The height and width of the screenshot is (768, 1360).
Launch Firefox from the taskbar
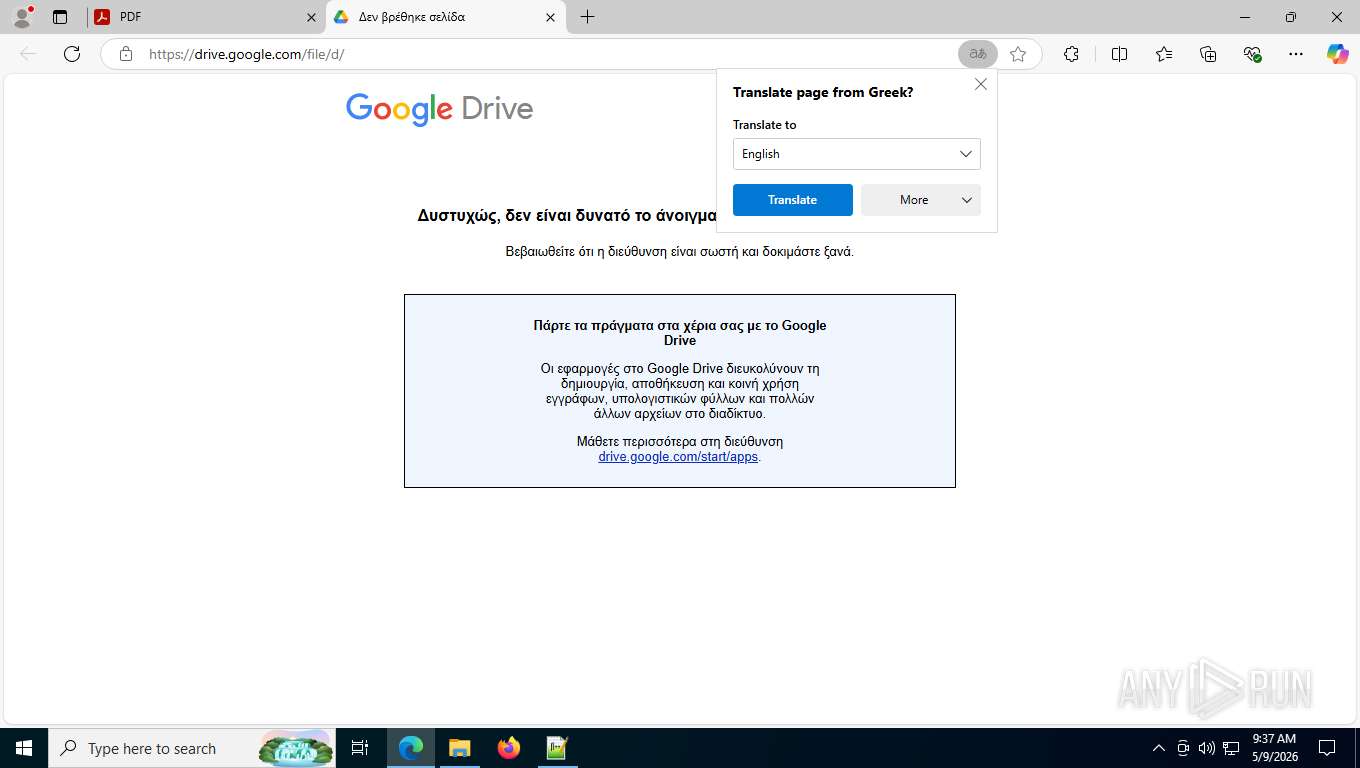(x=509, y=748)
